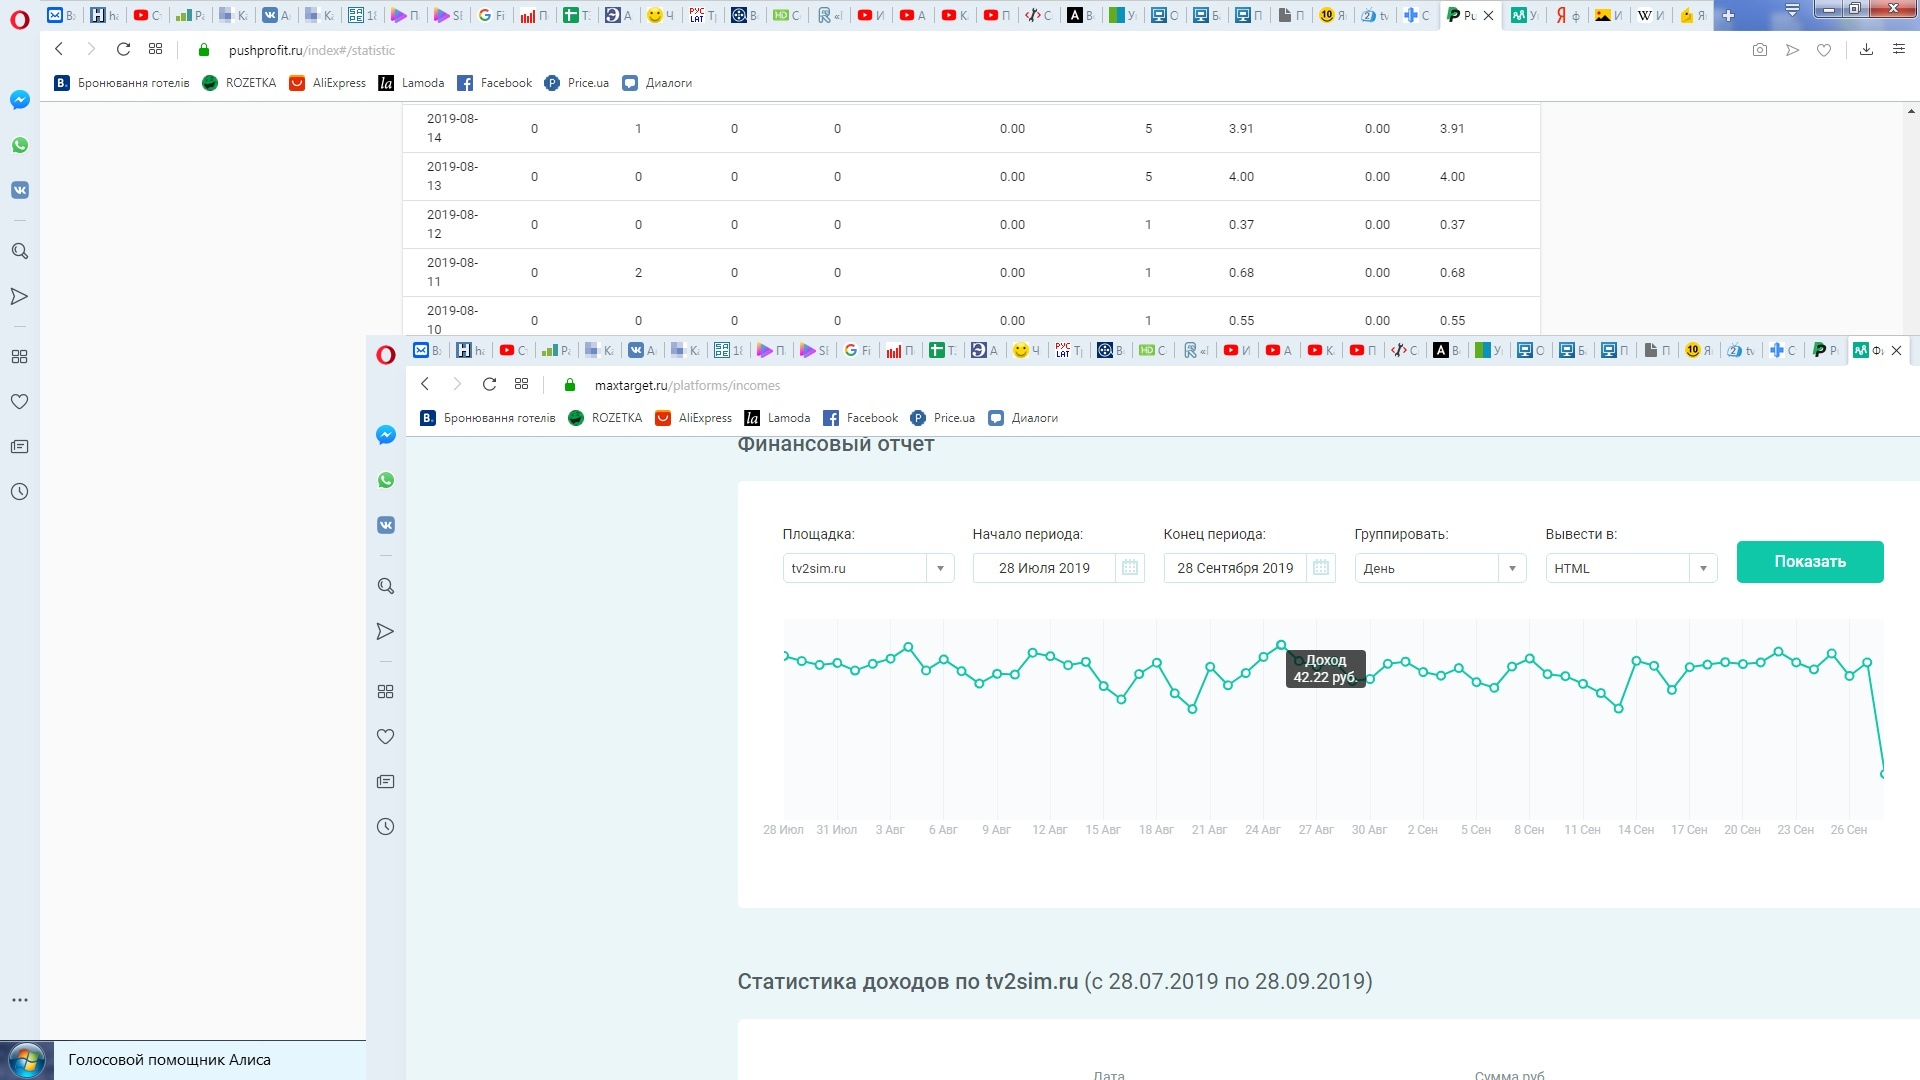Image resolution: width=1920 pixels, height=1080 pixels.
Task: Open Messenger in Opera left sidebar
Action: 20,100
